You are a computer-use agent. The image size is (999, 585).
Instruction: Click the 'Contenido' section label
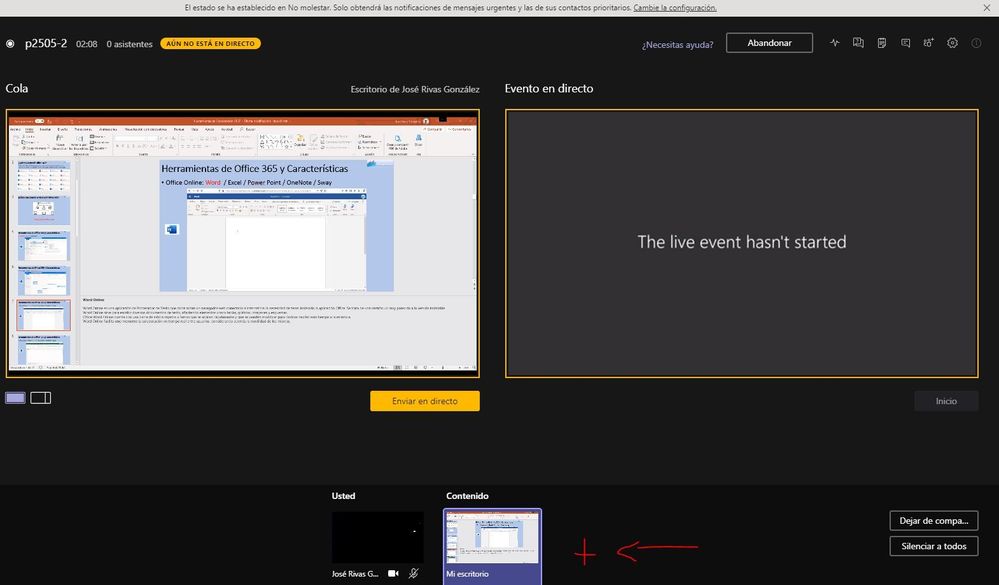point(467,496)
